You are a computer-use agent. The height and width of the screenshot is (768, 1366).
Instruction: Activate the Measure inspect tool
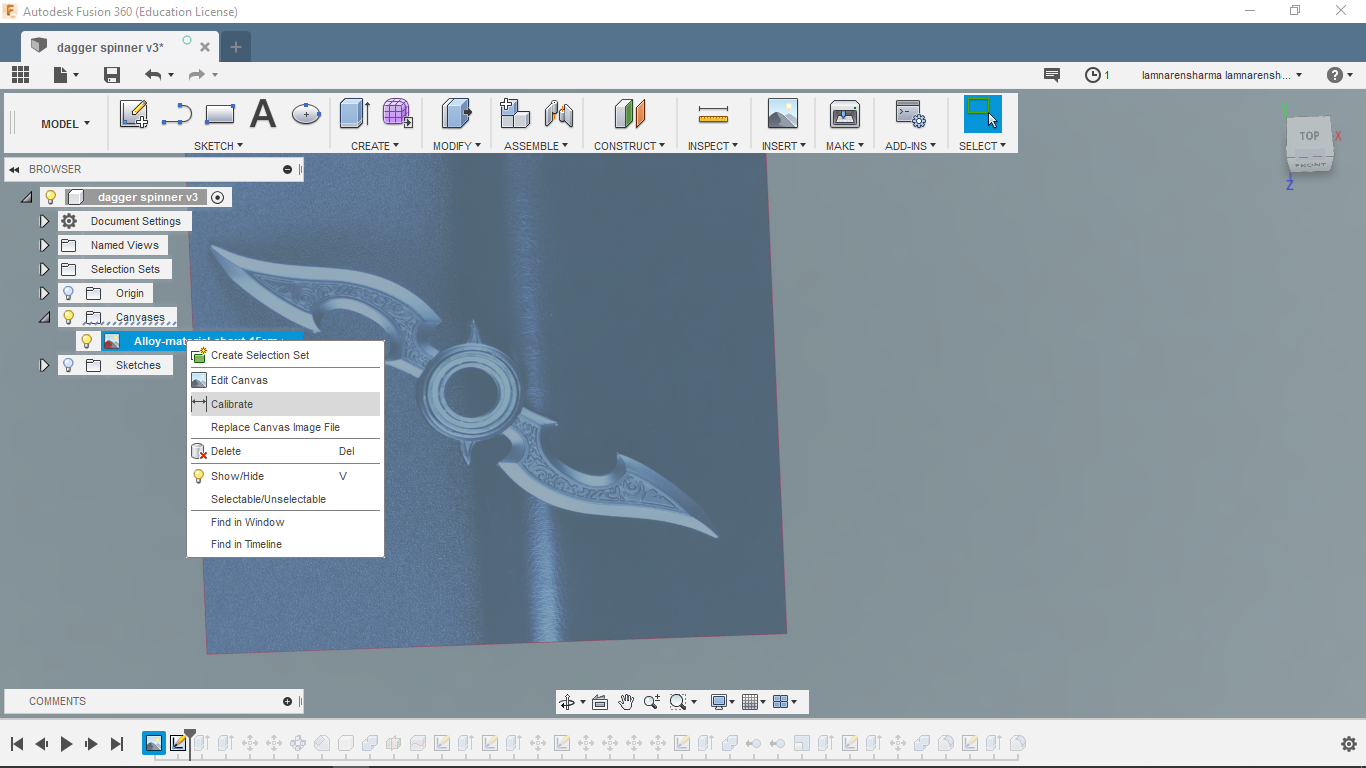click(713, 114)
